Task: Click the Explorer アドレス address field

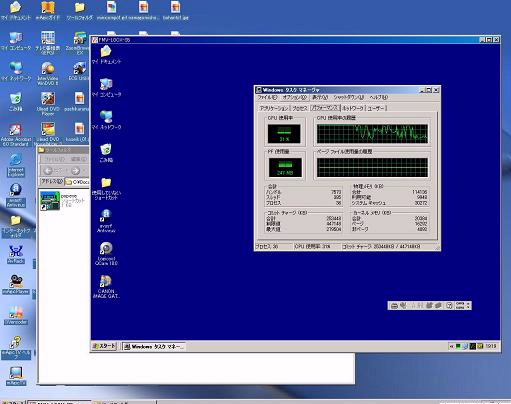Action: pyautogui.click(x=77, y=182)
